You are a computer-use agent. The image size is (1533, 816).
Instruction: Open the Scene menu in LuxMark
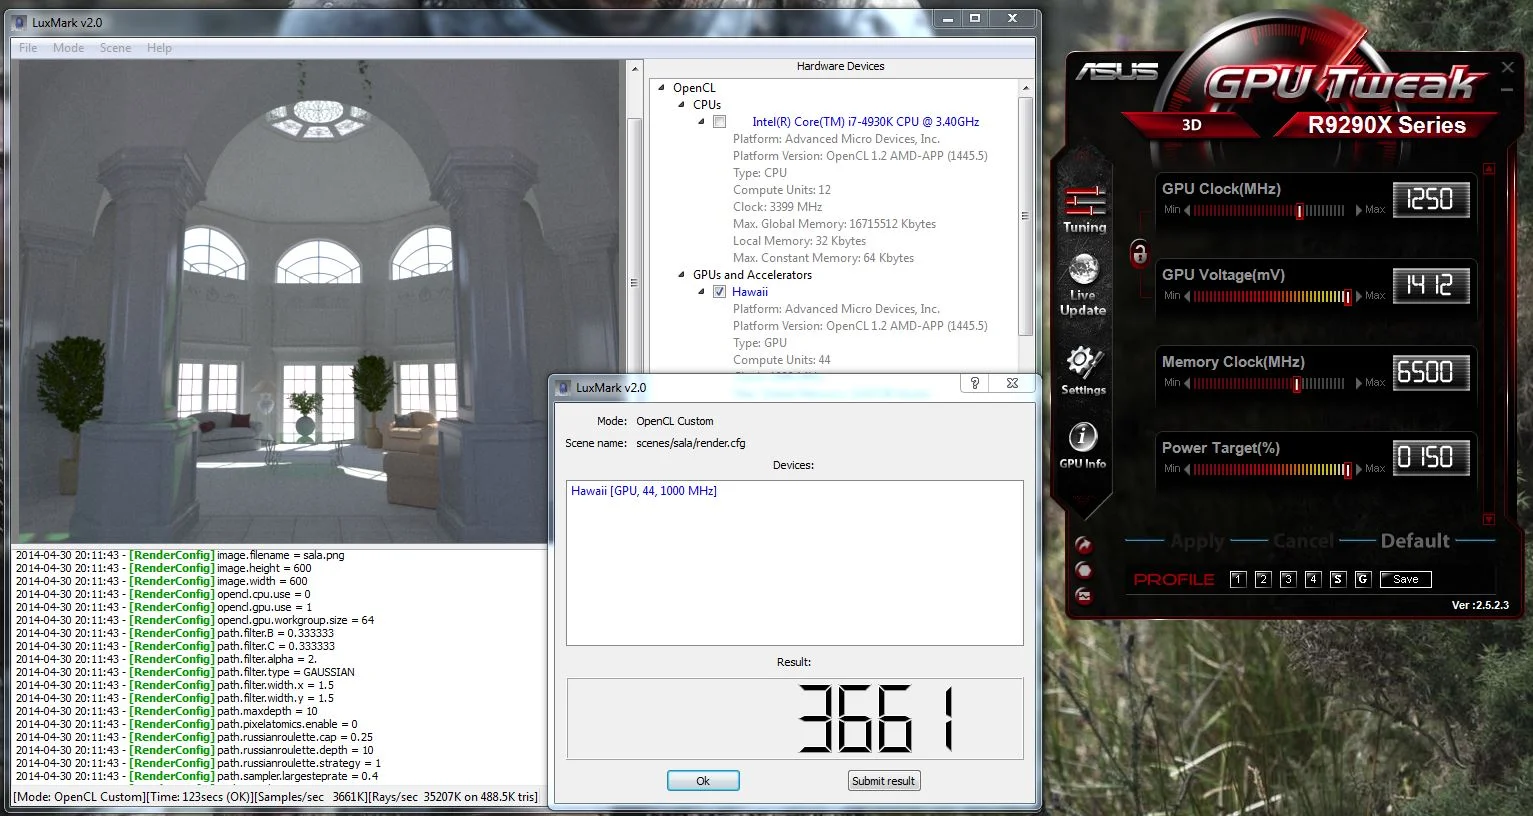[x=115, y=48]
